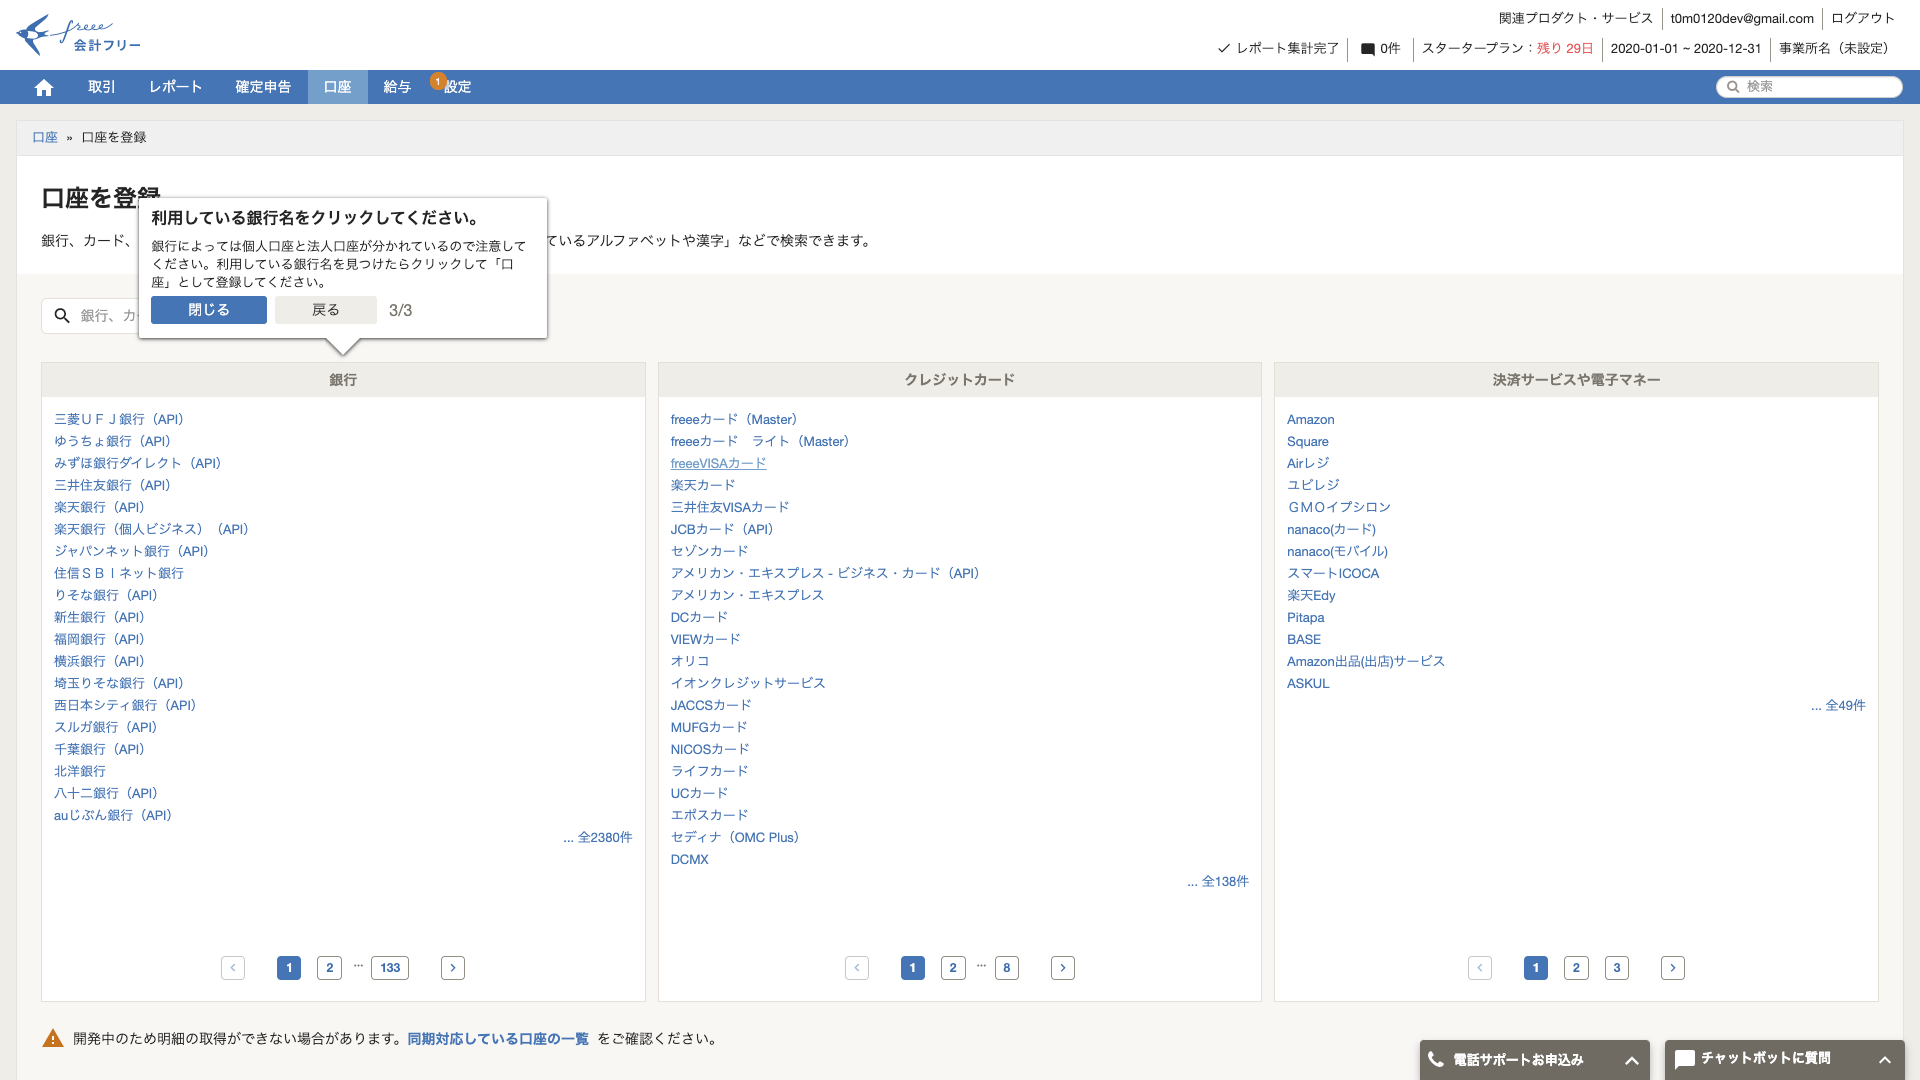Select ASKUL
1920x1080 pixels.
tap(1308, 683)
